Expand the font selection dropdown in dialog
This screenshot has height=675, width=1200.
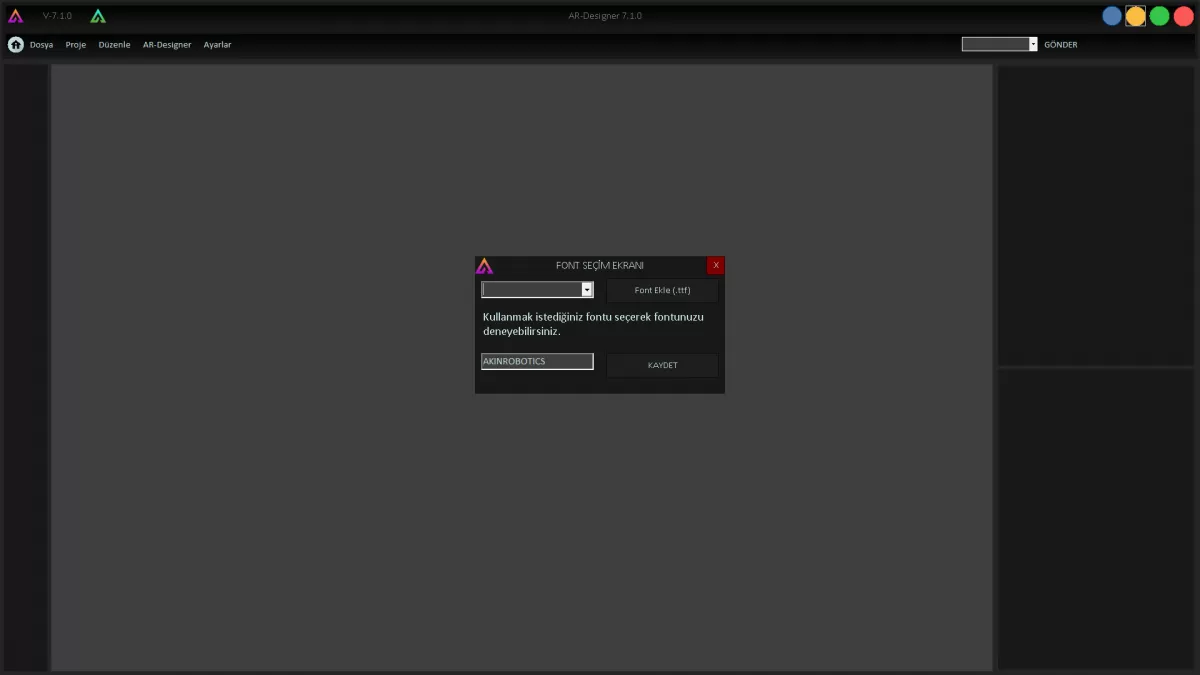click(x=587, y=290)
